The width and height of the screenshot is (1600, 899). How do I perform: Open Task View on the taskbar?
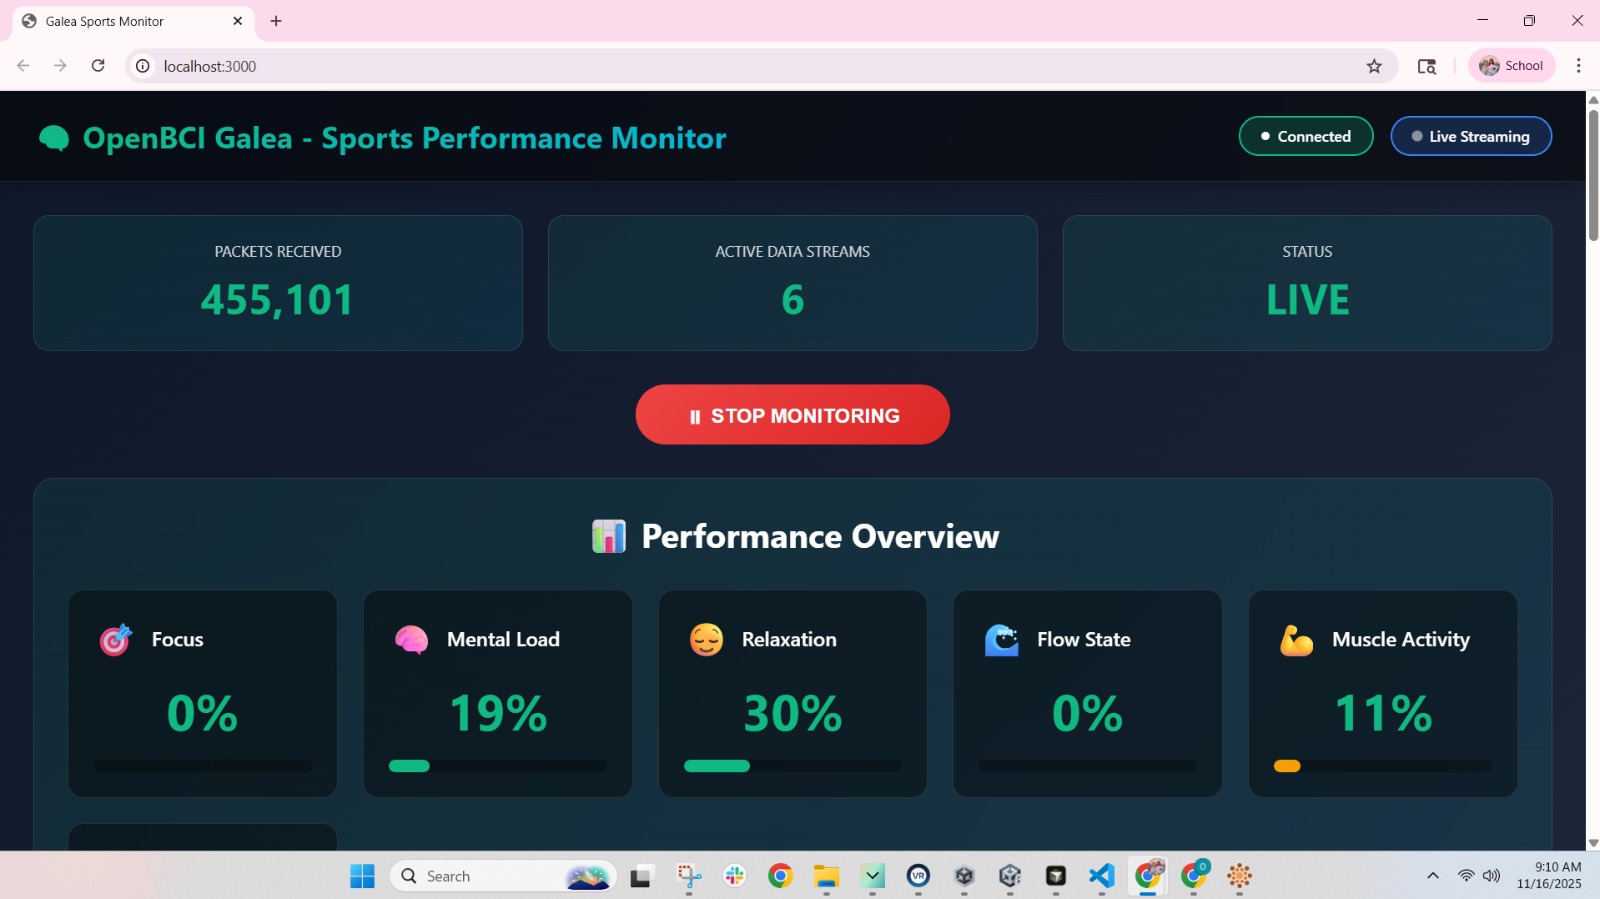pyautogui.click(x=641, y=876)
